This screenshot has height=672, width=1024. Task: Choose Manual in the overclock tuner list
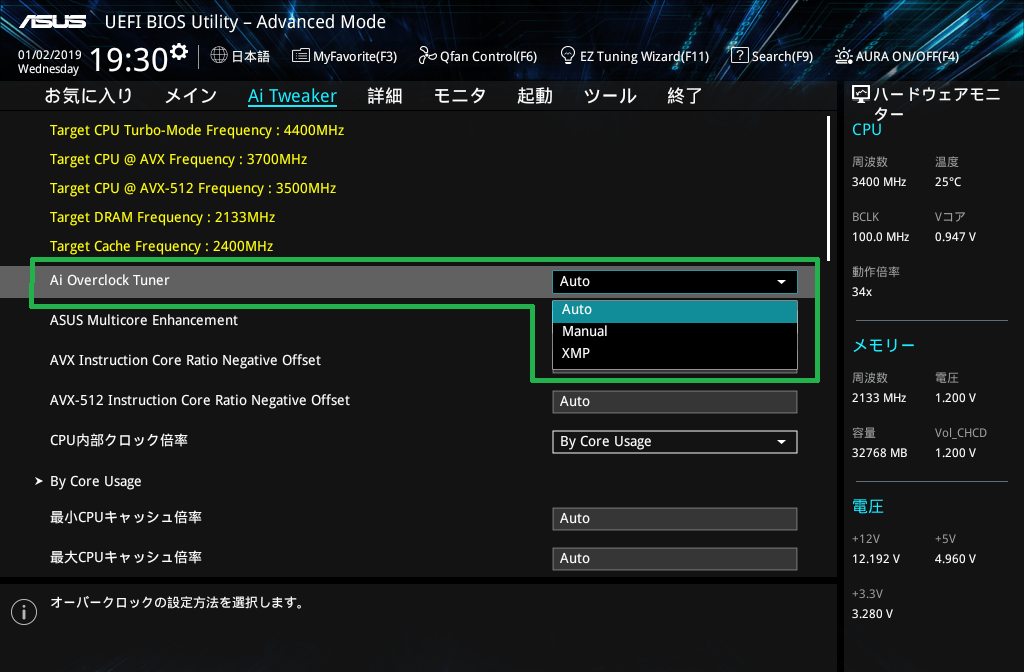675,331
